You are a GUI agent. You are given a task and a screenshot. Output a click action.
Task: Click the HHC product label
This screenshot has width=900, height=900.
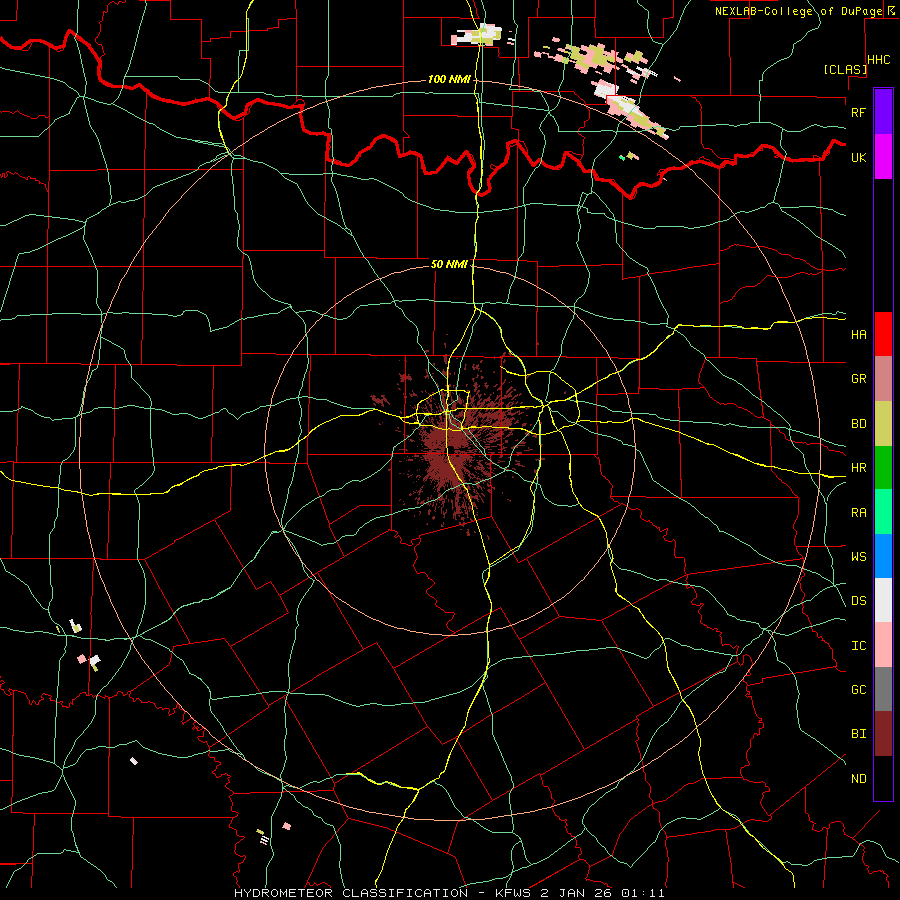(879, 60)
